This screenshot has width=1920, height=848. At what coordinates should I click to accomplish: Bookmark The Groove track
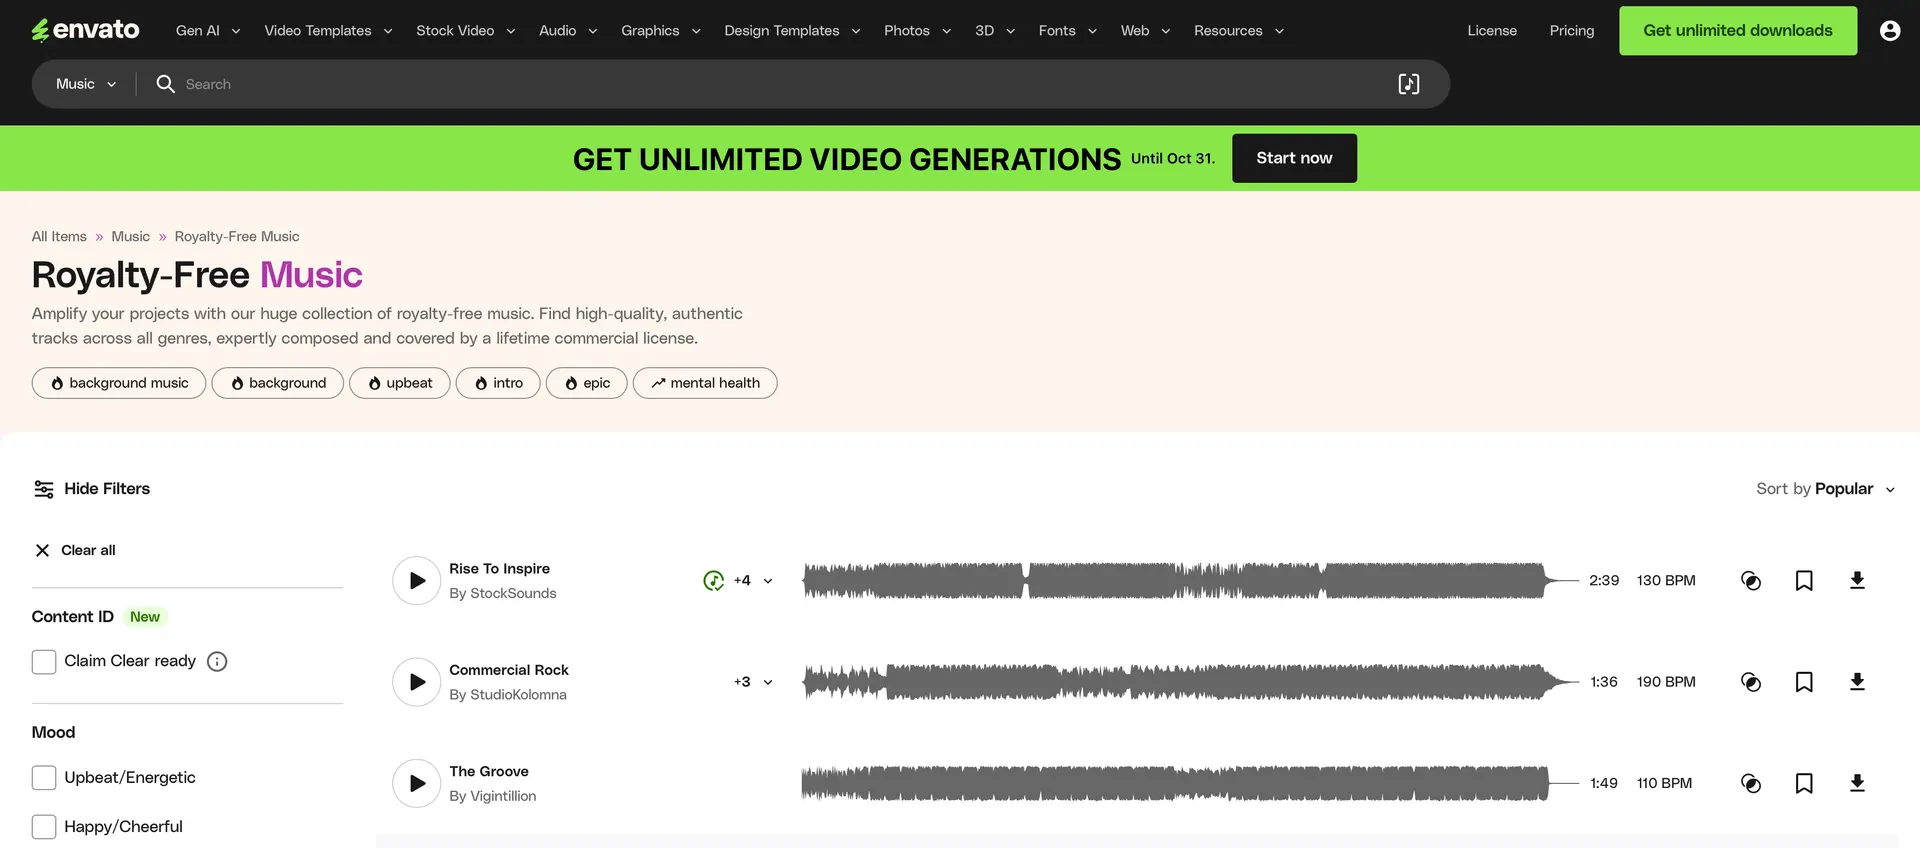click(1803, 783)
